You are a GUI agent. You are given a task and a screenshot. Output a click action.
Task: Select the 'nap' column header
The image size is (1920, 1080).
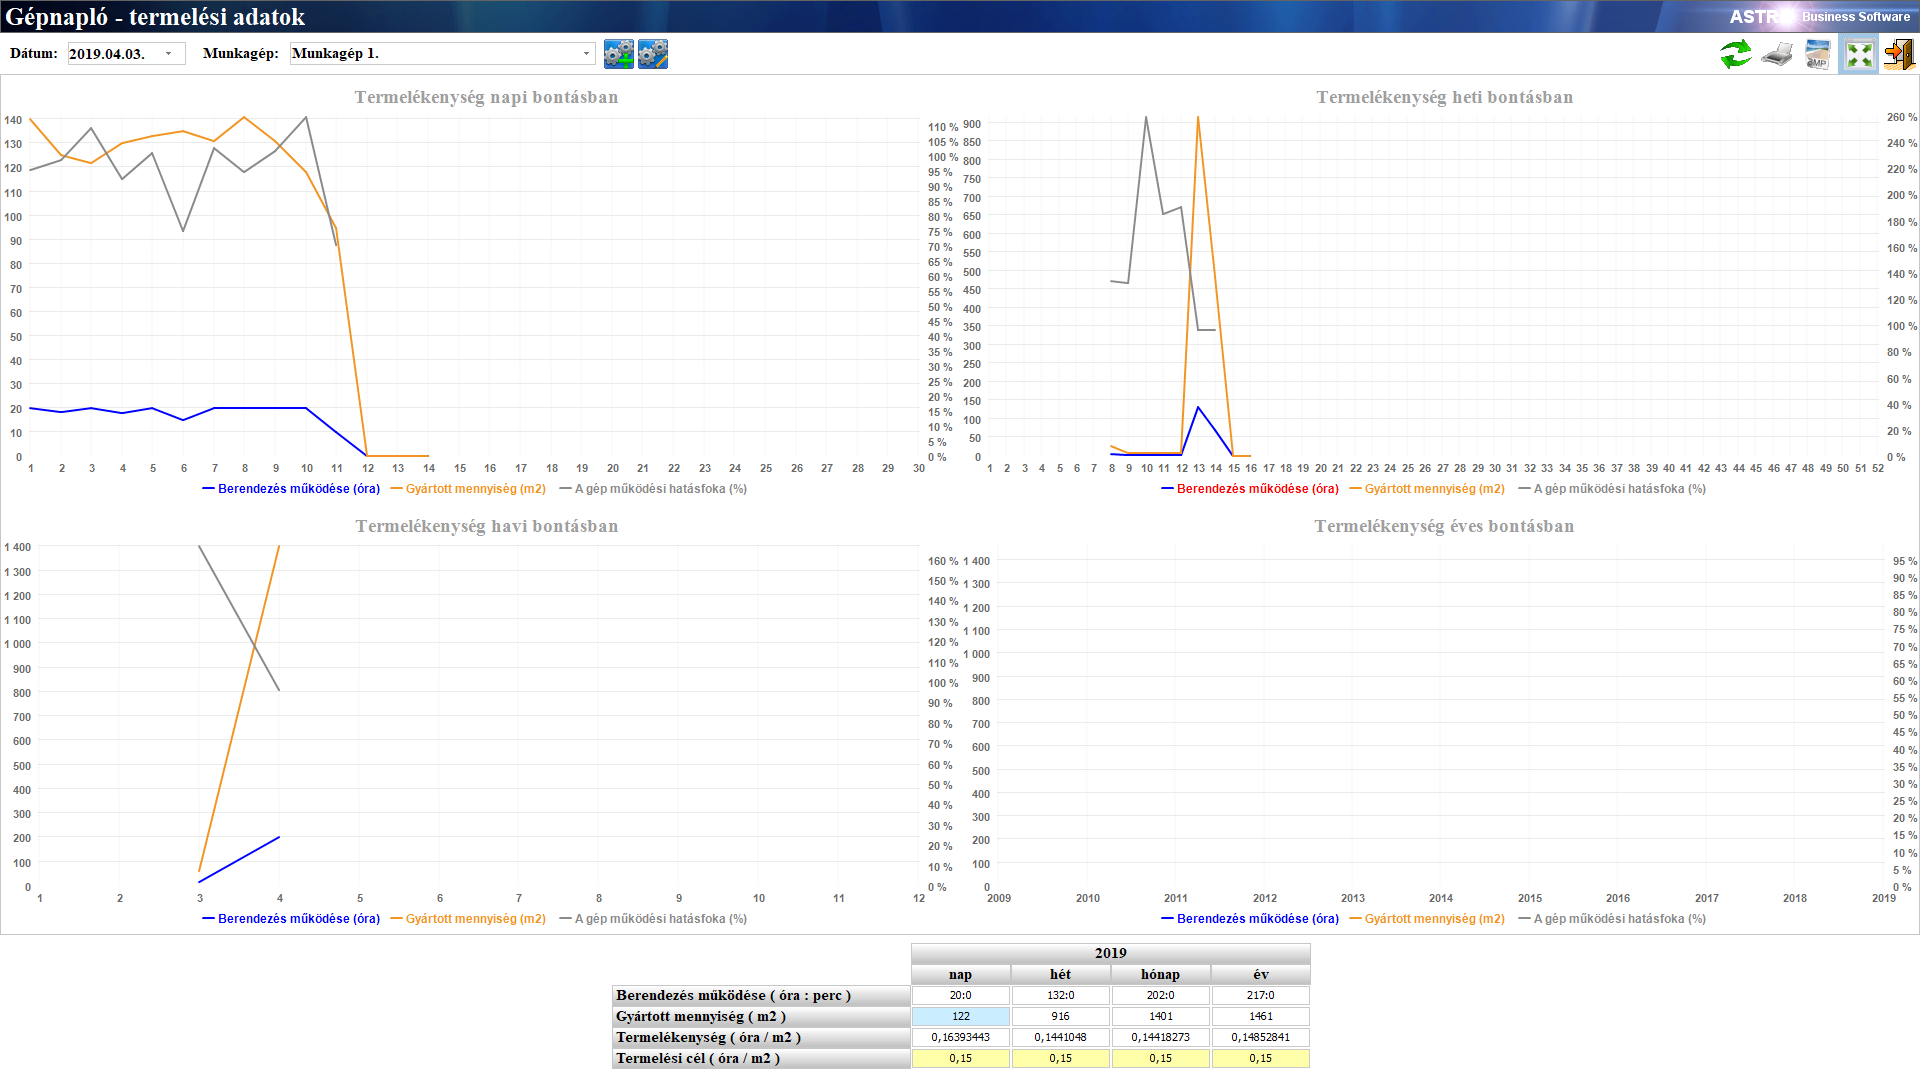pos(961,974)
